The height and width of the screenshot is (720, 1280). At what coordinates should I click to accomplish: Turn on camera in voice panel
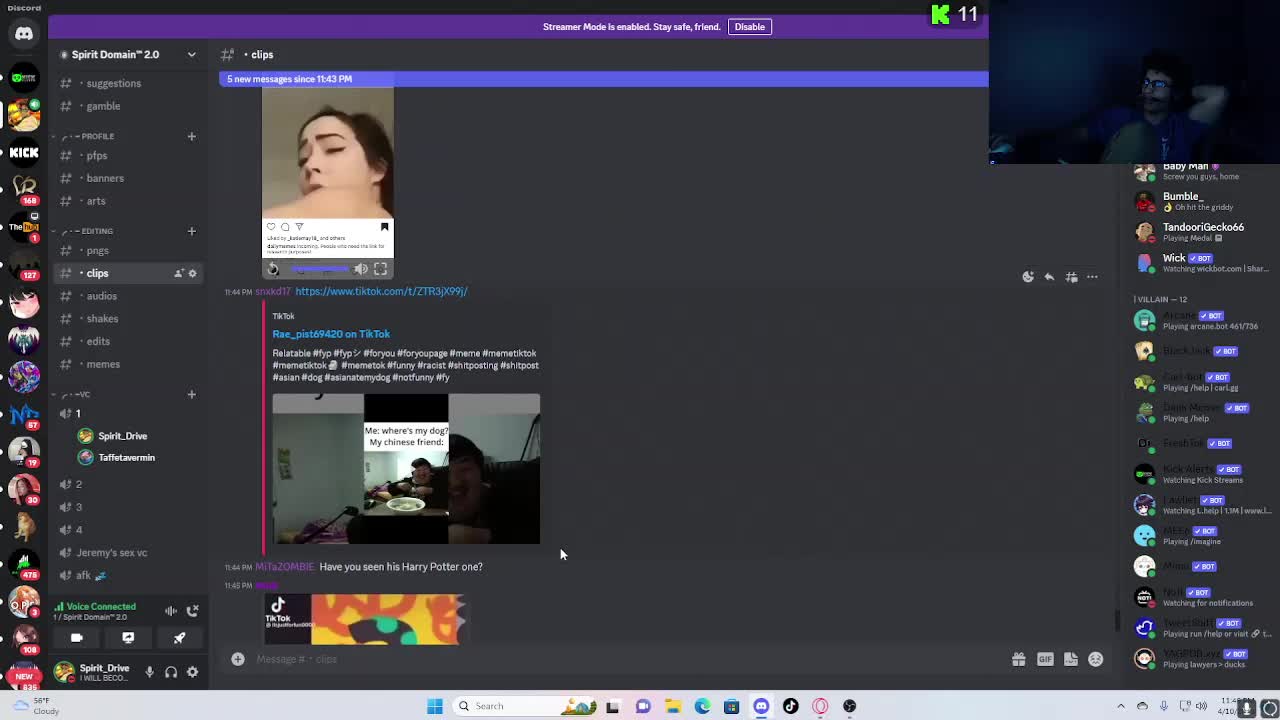pyautogui.click(x=77, y=637)
